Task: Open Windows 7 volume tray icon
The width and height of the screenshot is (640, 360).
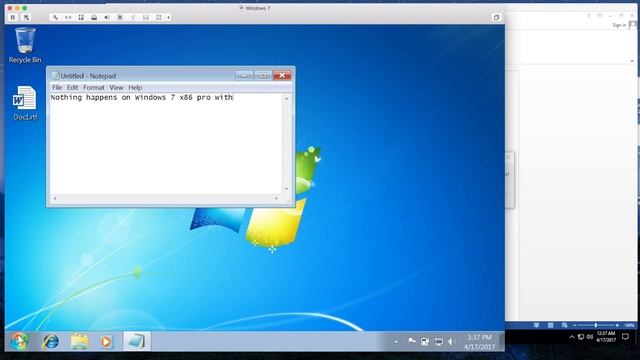Action: pyautogui.click(x=451, y=342)
